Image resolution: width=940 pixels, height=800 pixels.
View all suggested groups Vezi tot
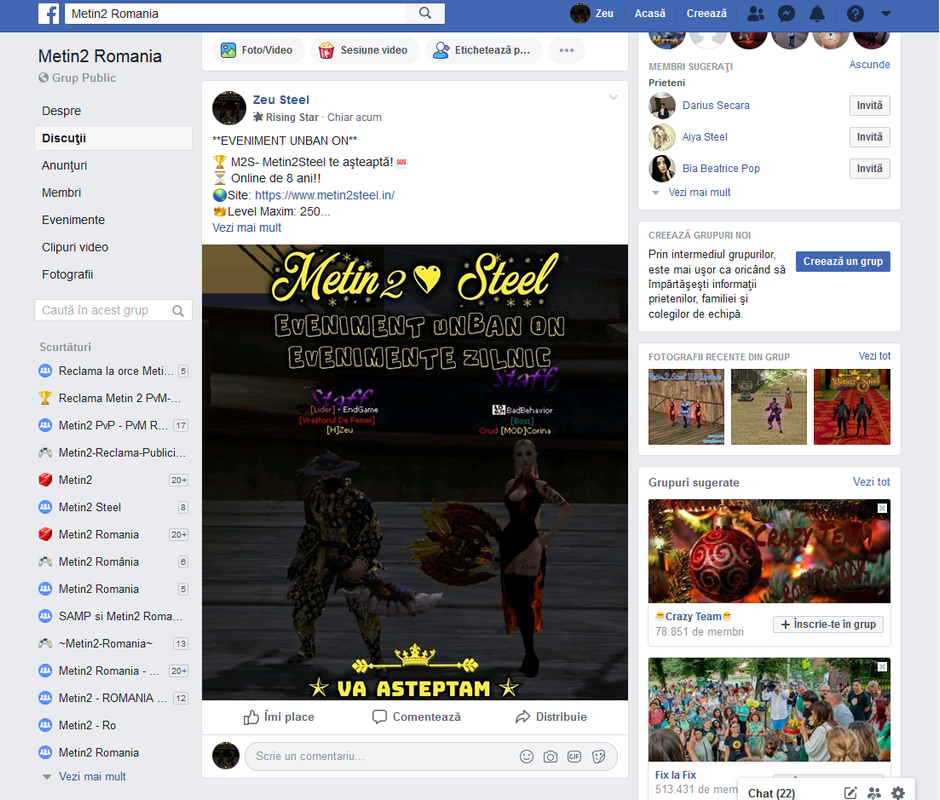coord(871,482)
